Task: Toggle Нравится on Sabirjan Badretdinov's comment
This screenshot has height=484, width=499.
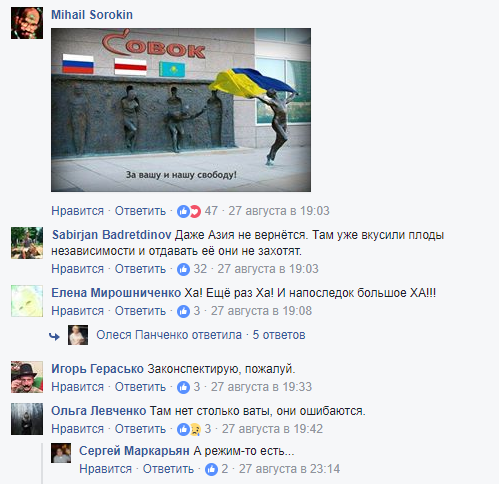Action: tap(77, 269)
